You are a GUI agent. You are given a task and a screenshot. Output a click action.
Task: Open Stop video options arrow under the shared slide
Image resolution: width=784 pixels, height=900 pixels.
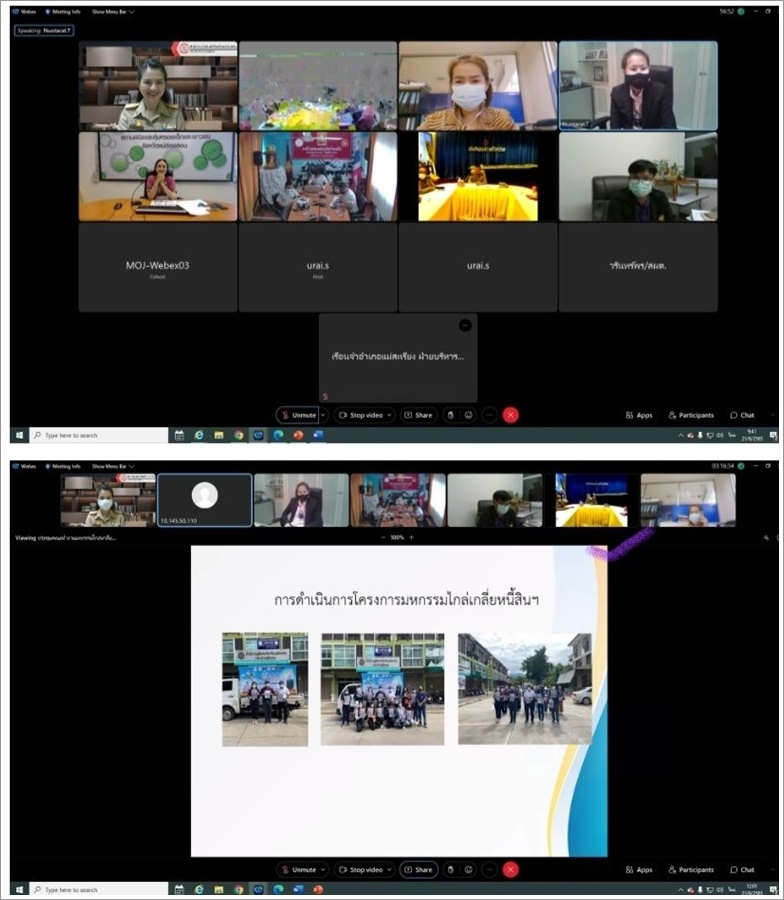389,870
